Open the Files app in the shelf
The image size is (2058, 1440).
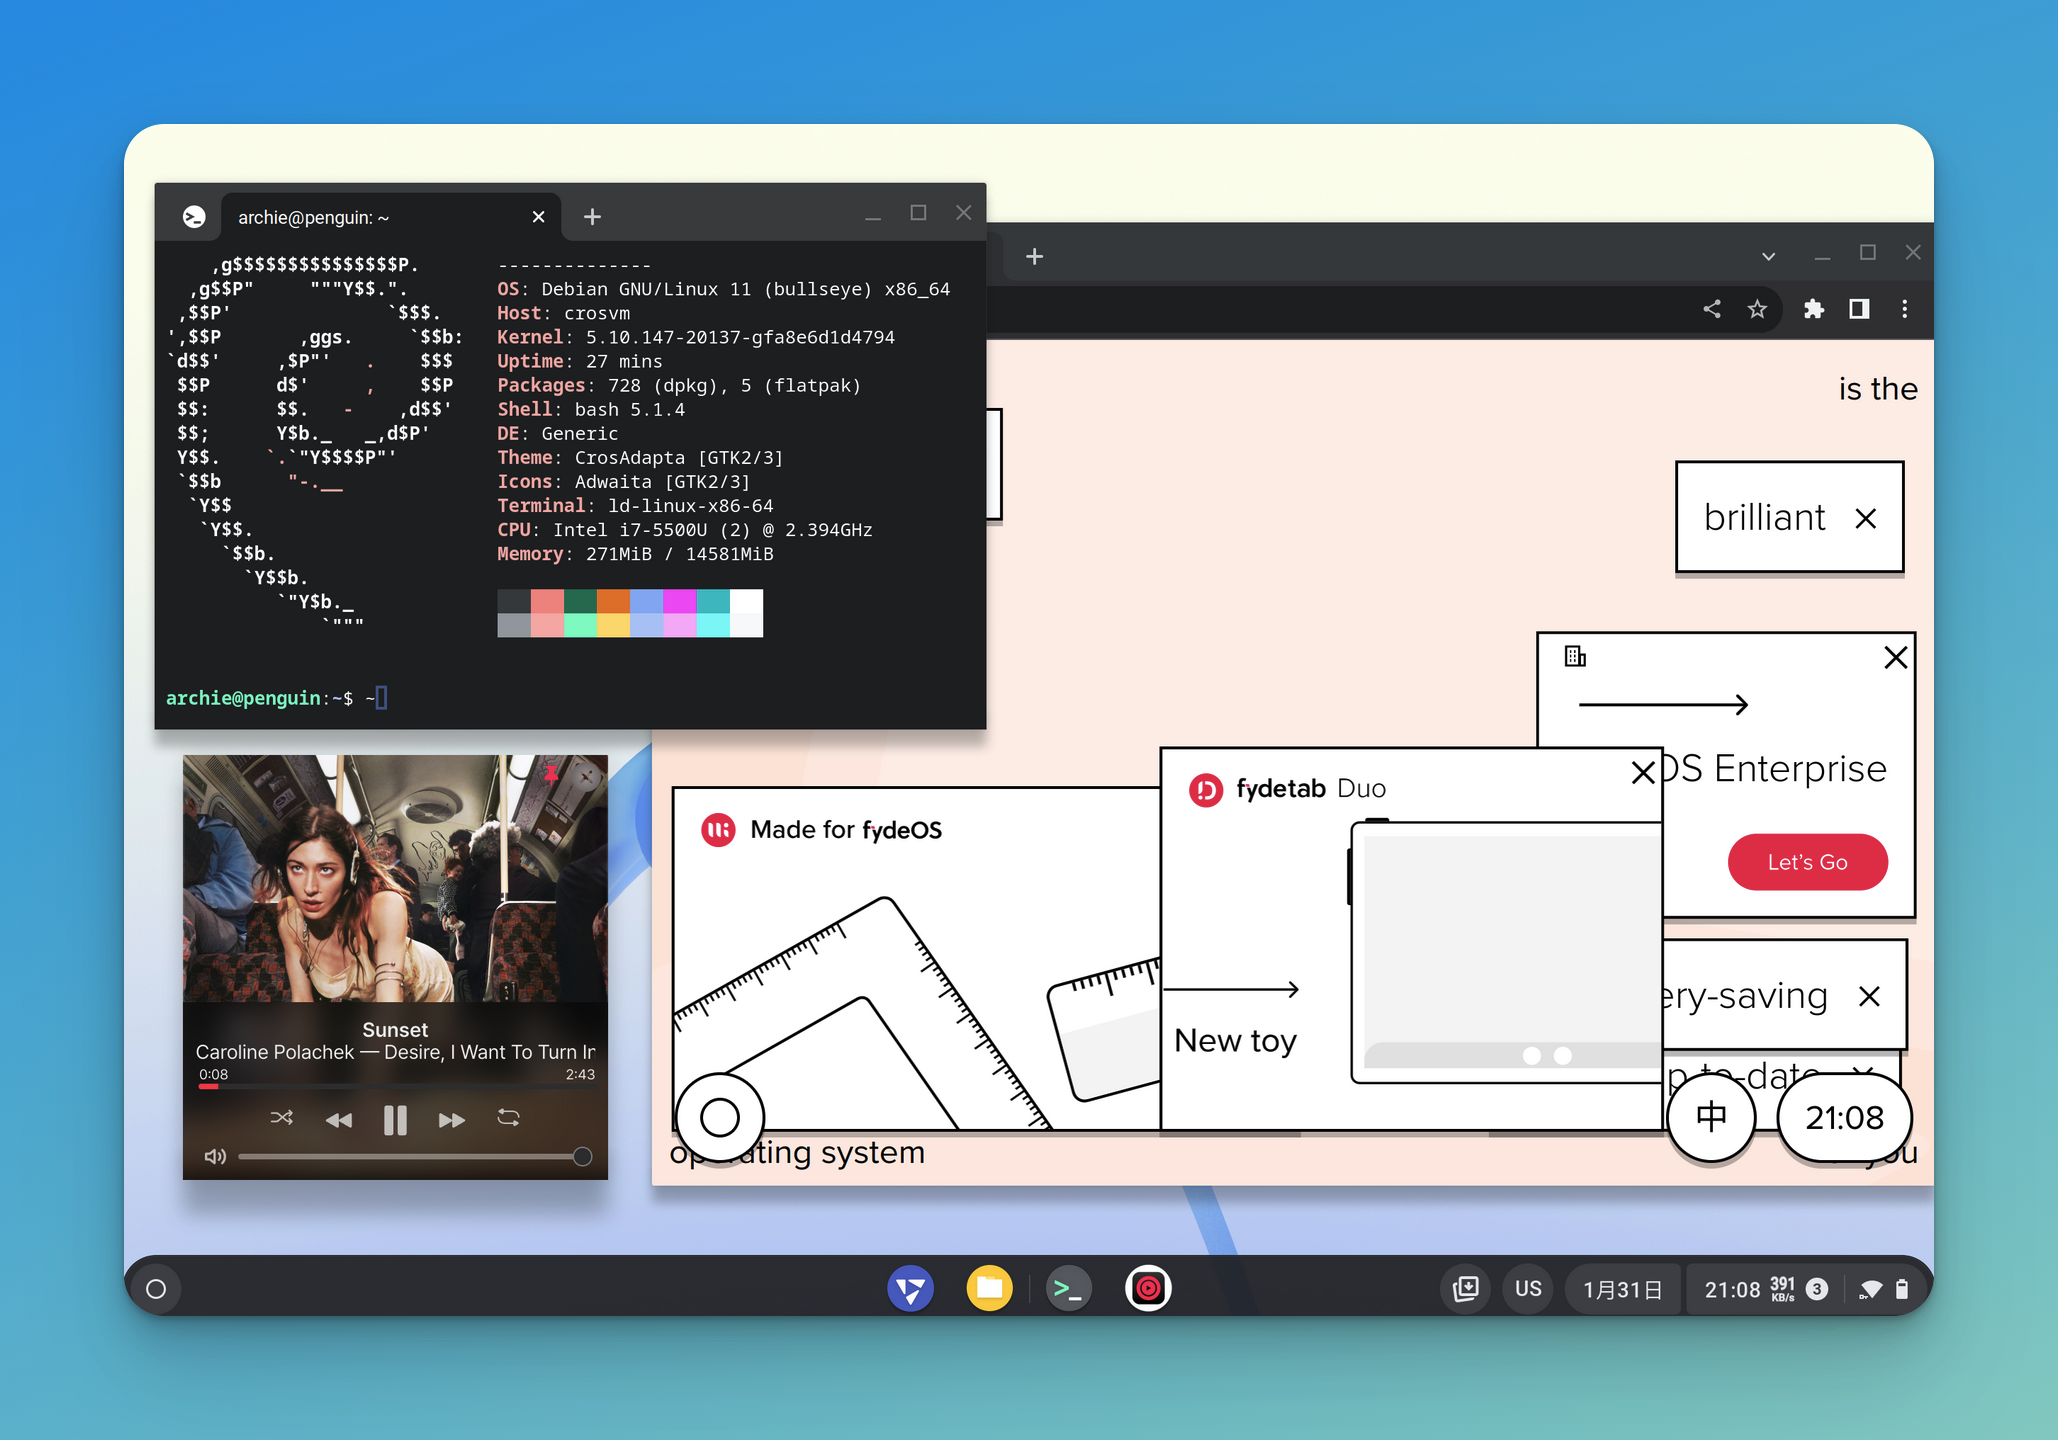pos(989,1289)
